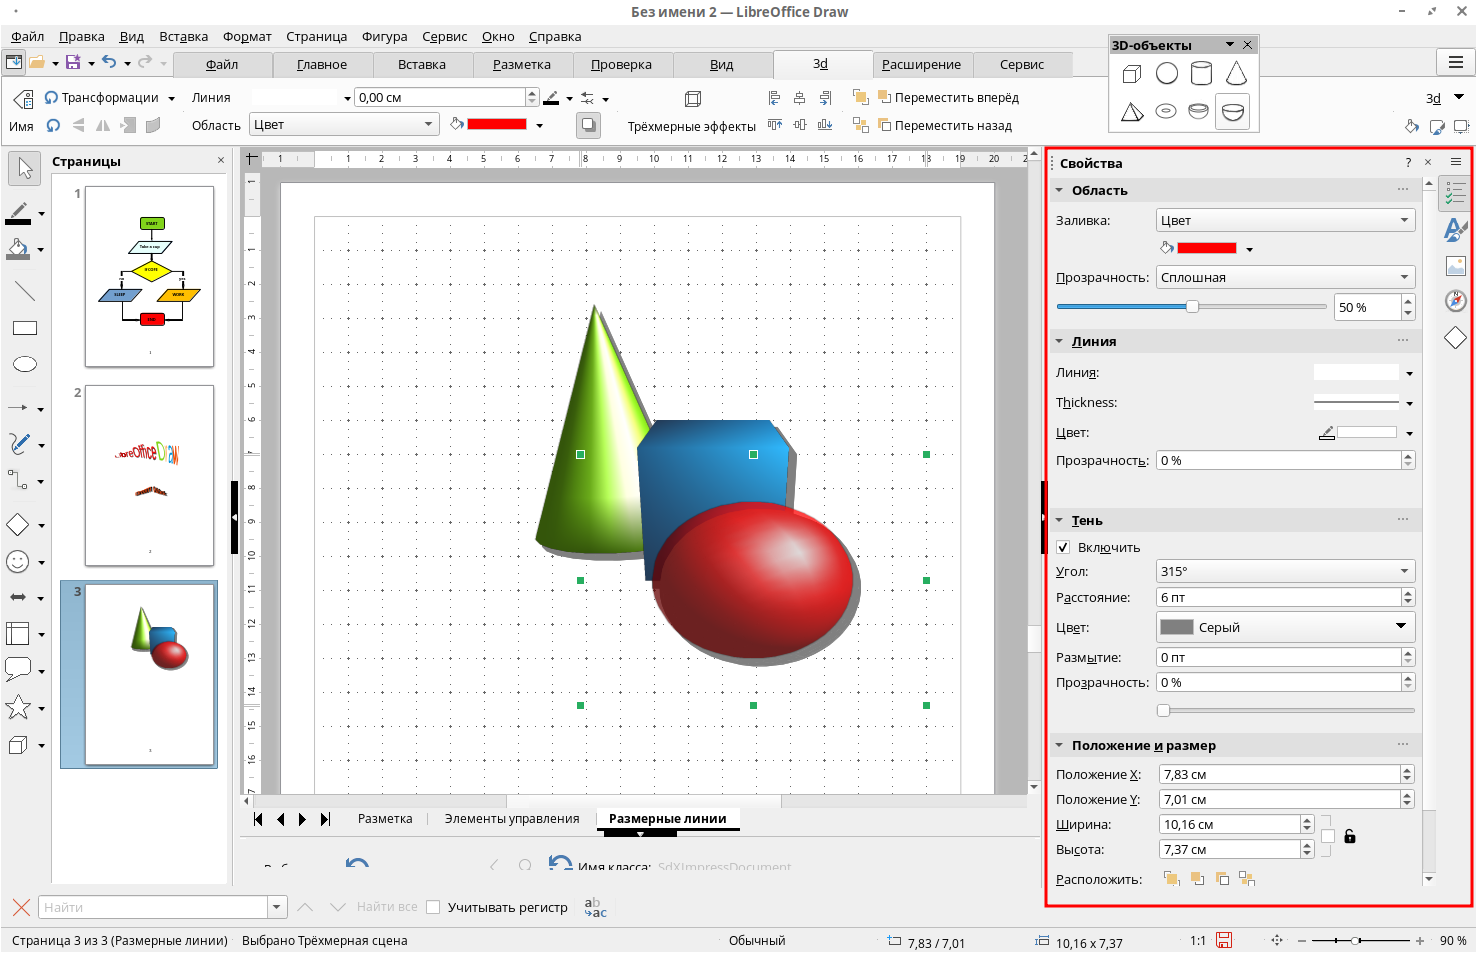
Task: Select the Cone shape in 3D-объекты palette
Action: coord(1236,74)
